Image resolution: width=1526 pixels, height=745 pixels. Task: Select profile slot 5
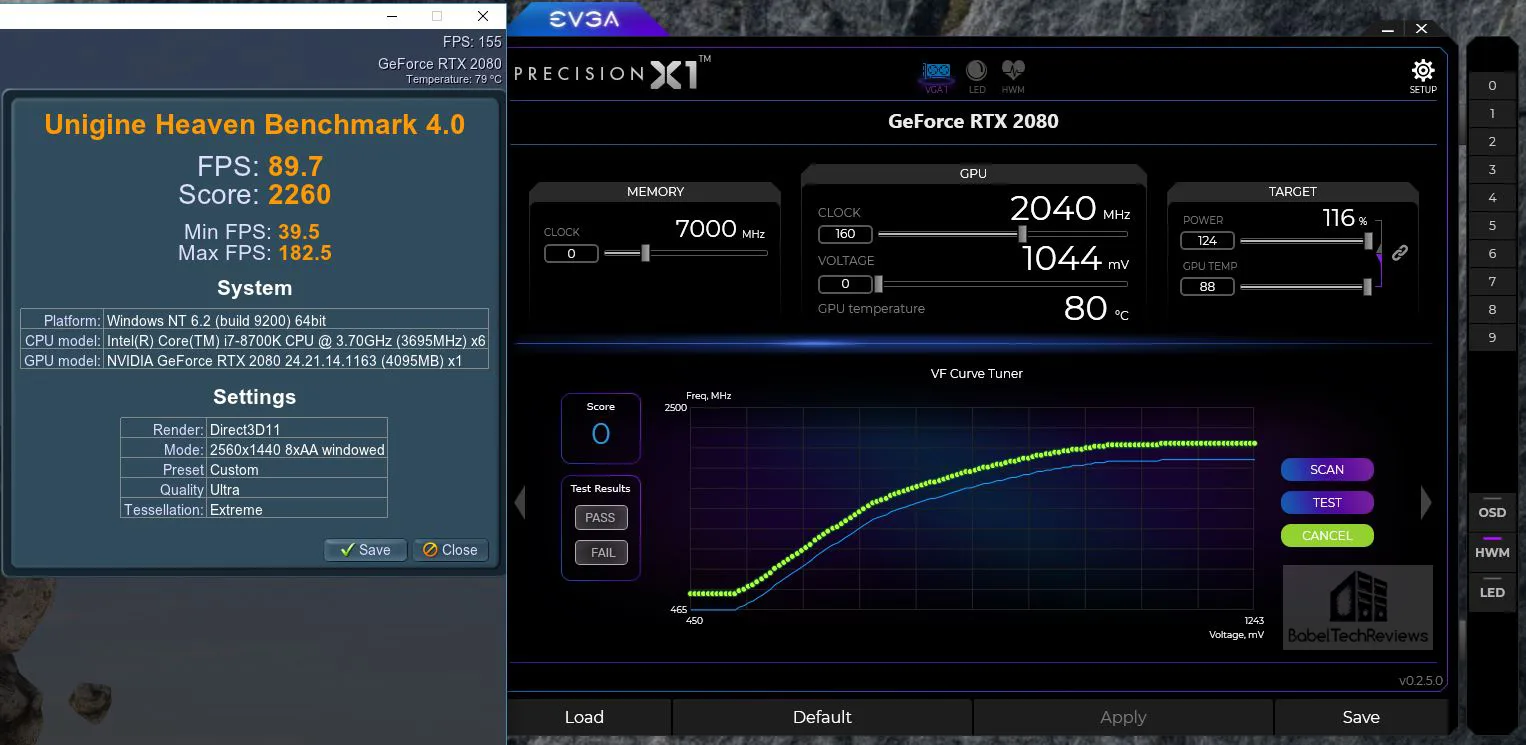tap(1492, 226)
